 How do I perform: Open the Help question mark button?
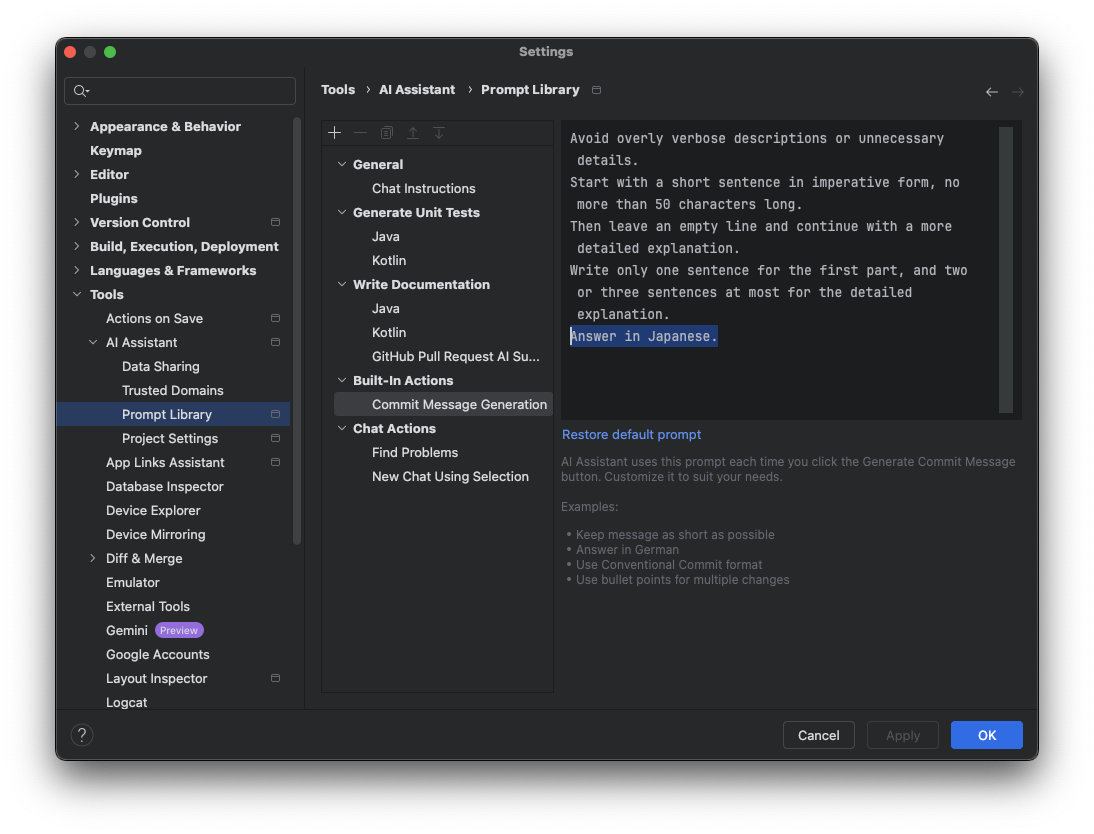[82, 735]
